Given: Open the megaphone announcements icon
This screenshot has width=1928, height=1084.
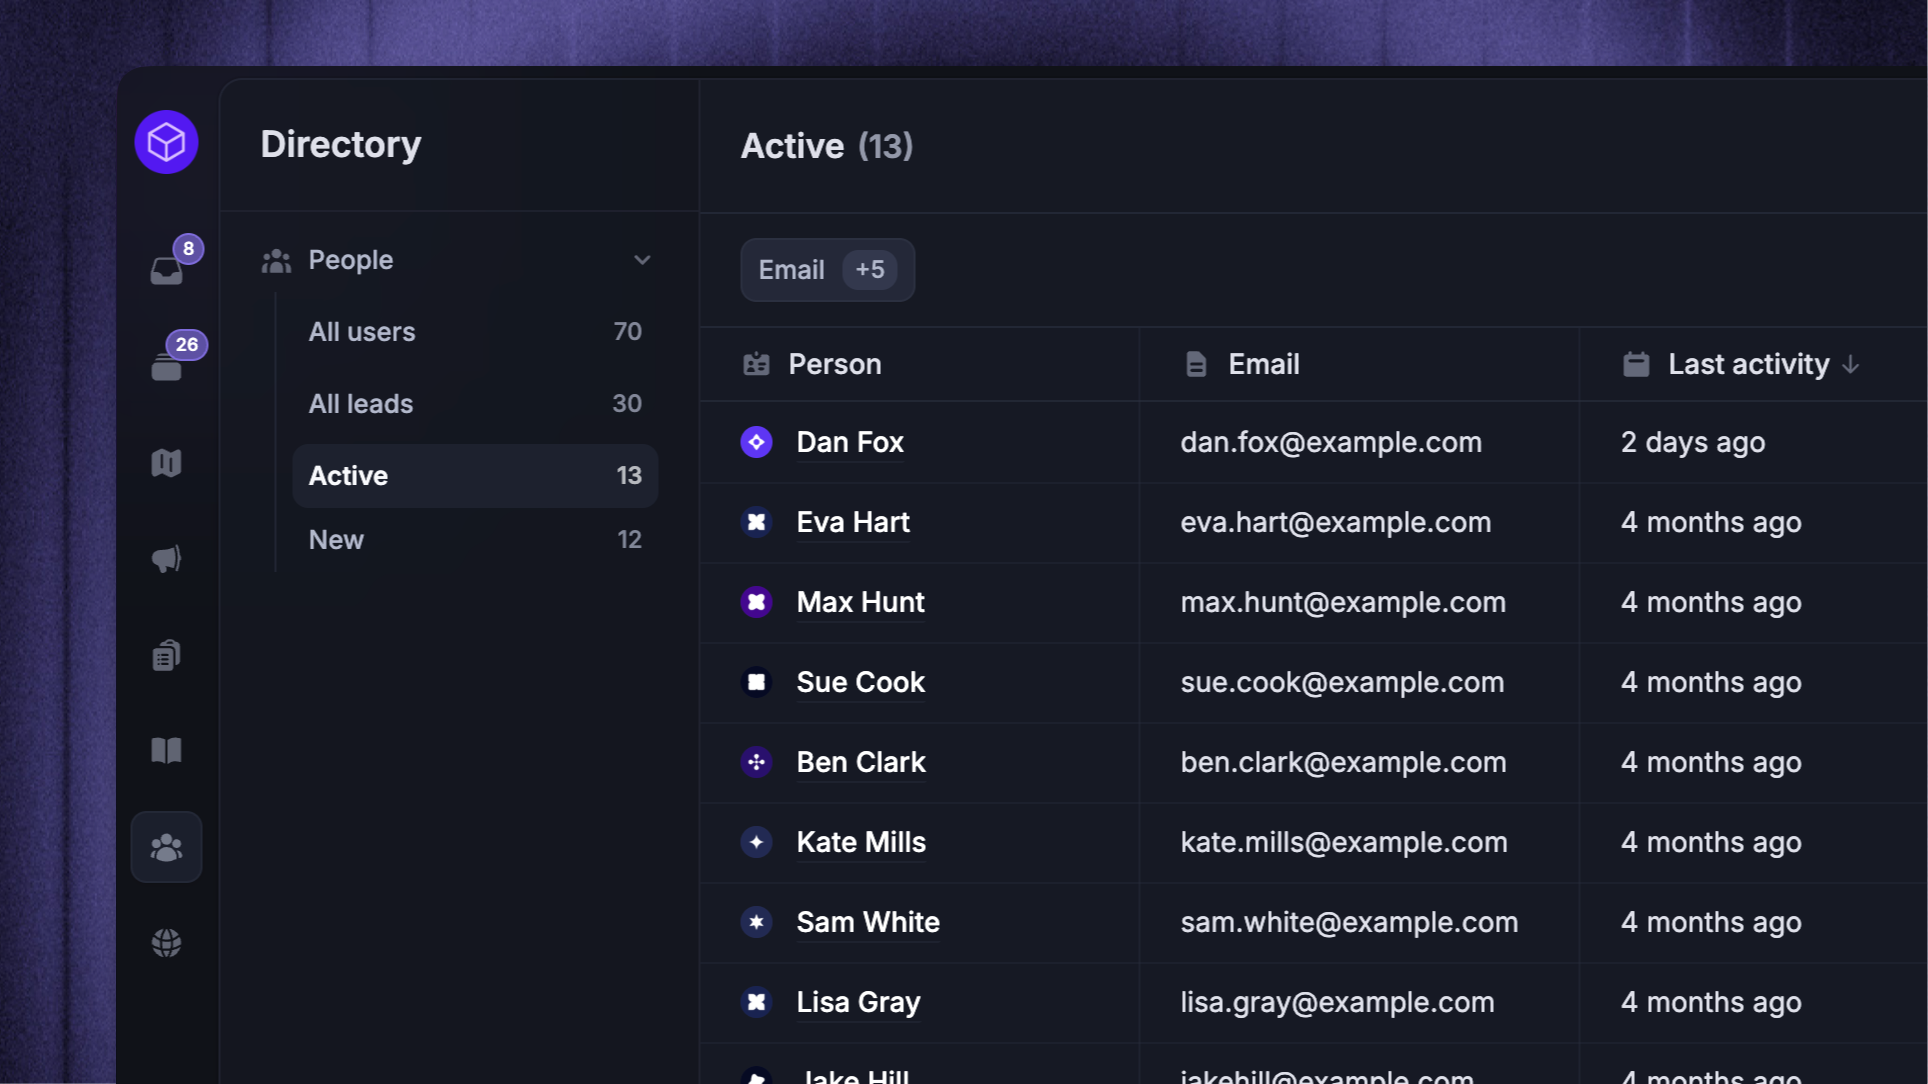Looking at the screenshot, I should tap(167, 559).
